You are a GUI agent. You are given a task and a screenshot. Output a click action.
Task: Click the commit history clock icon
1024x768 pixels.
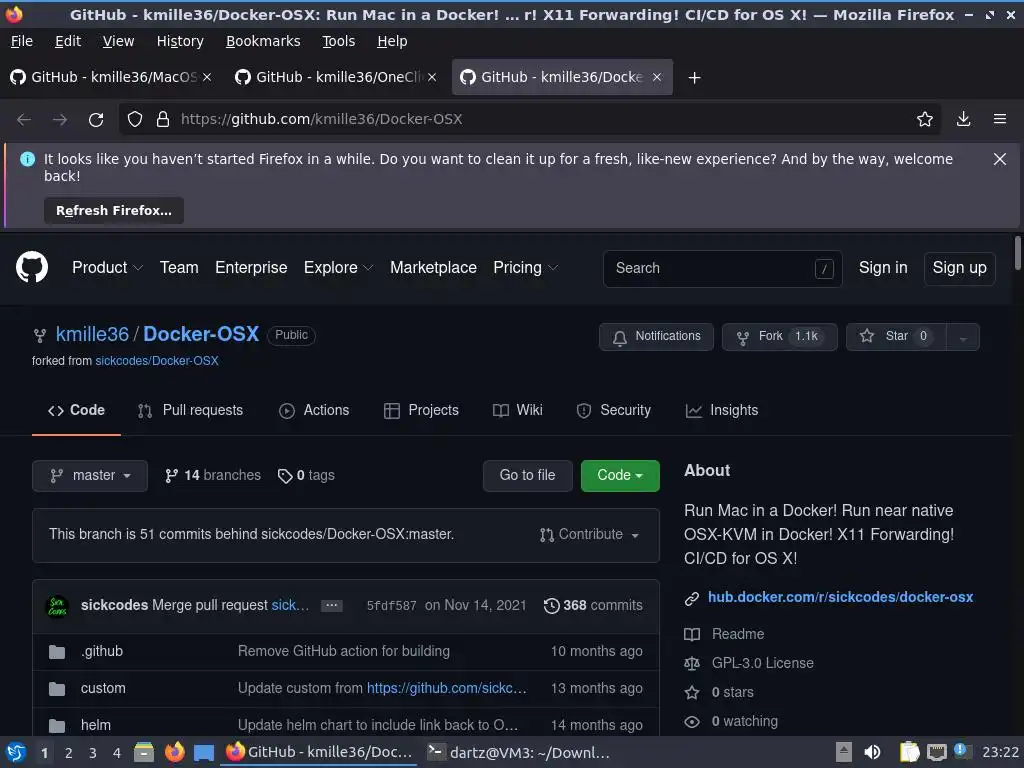pos(552,605)
